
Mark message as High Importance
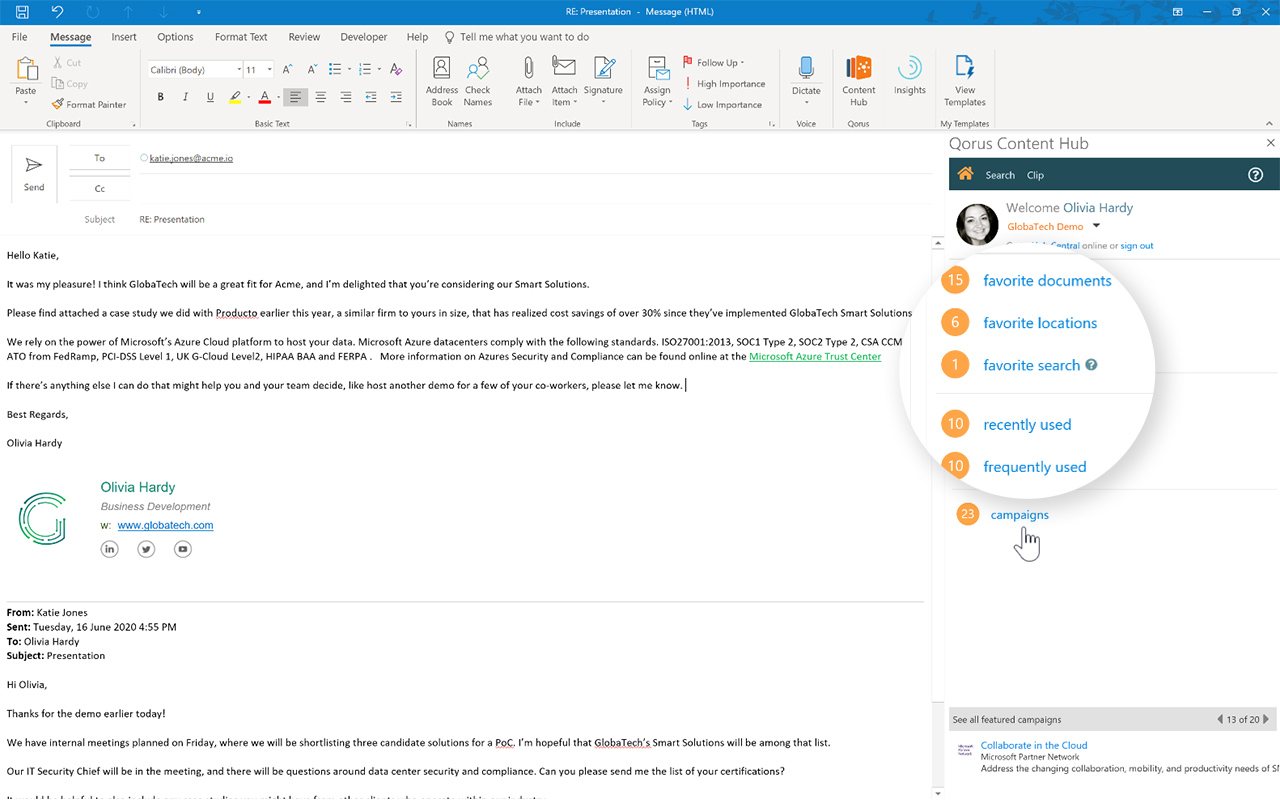click(724, 84)
